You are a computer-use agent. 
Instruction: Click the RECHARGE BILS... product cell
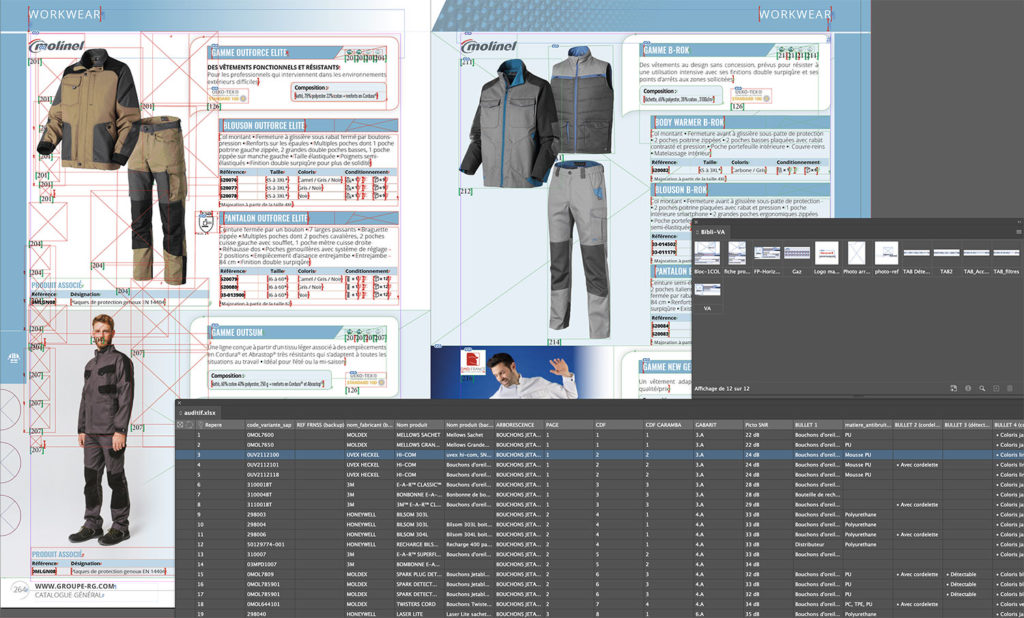click(419, 544)
